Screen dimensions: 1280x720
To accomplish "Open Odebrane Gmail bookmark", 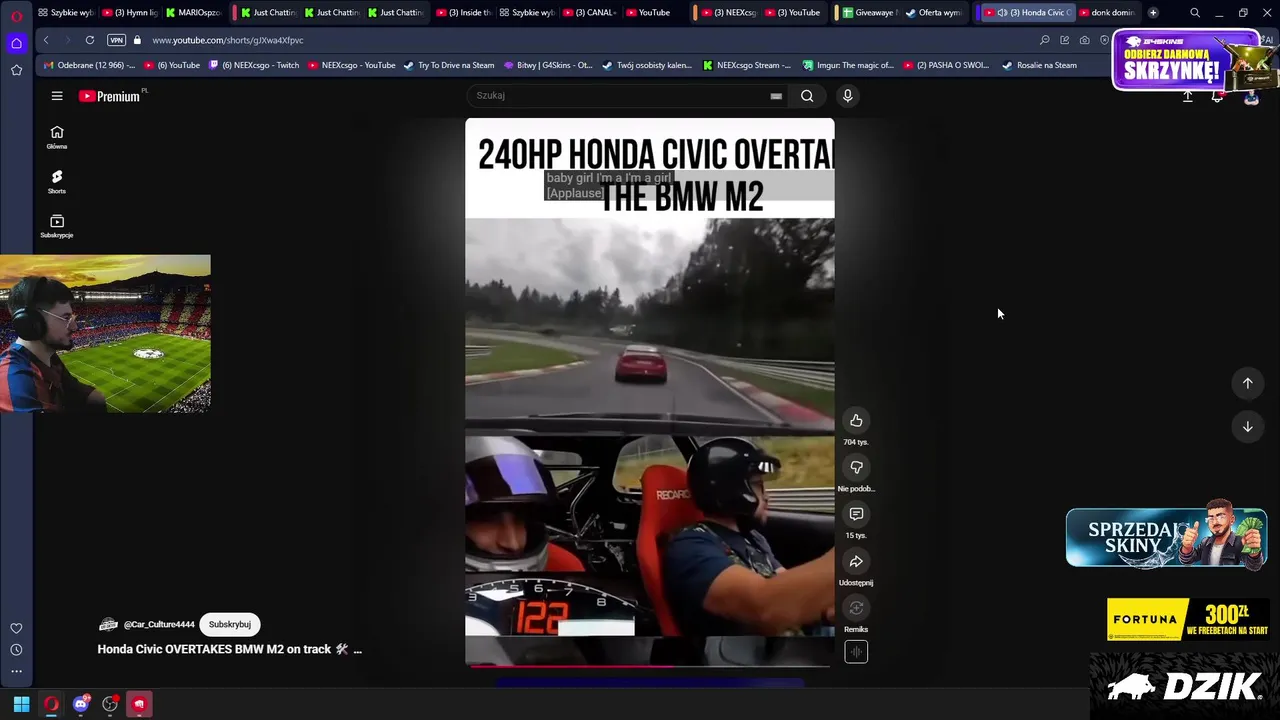I will click(x=89, y=65).
